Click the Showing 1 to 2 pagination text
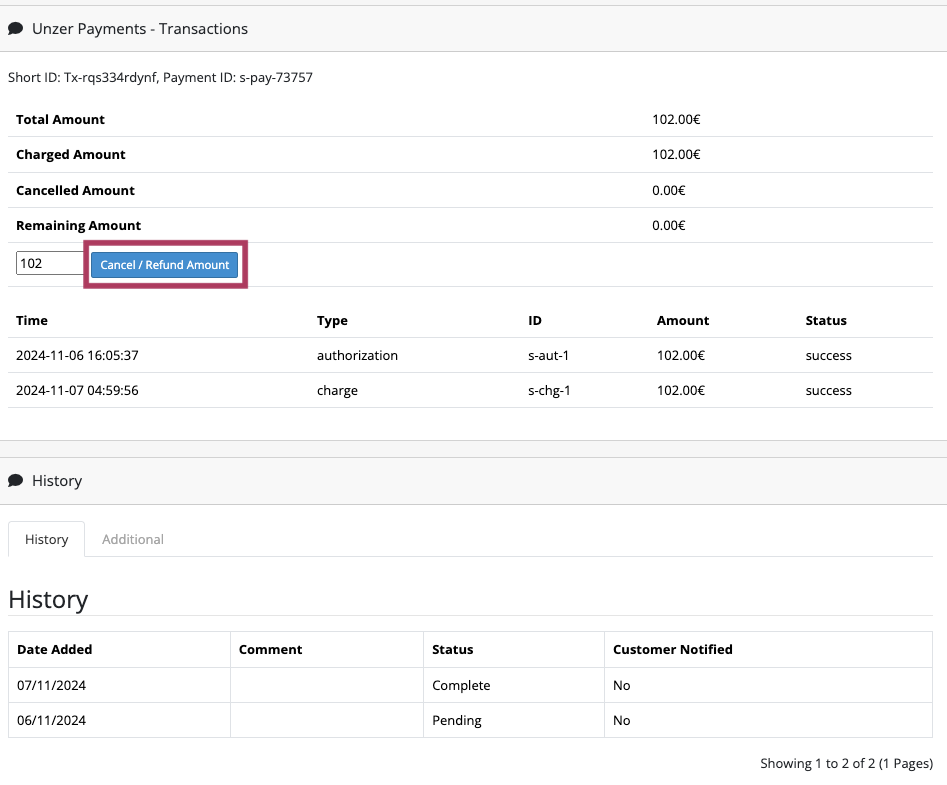Screen dimensions: 947x785 click(x=846, y=763)
